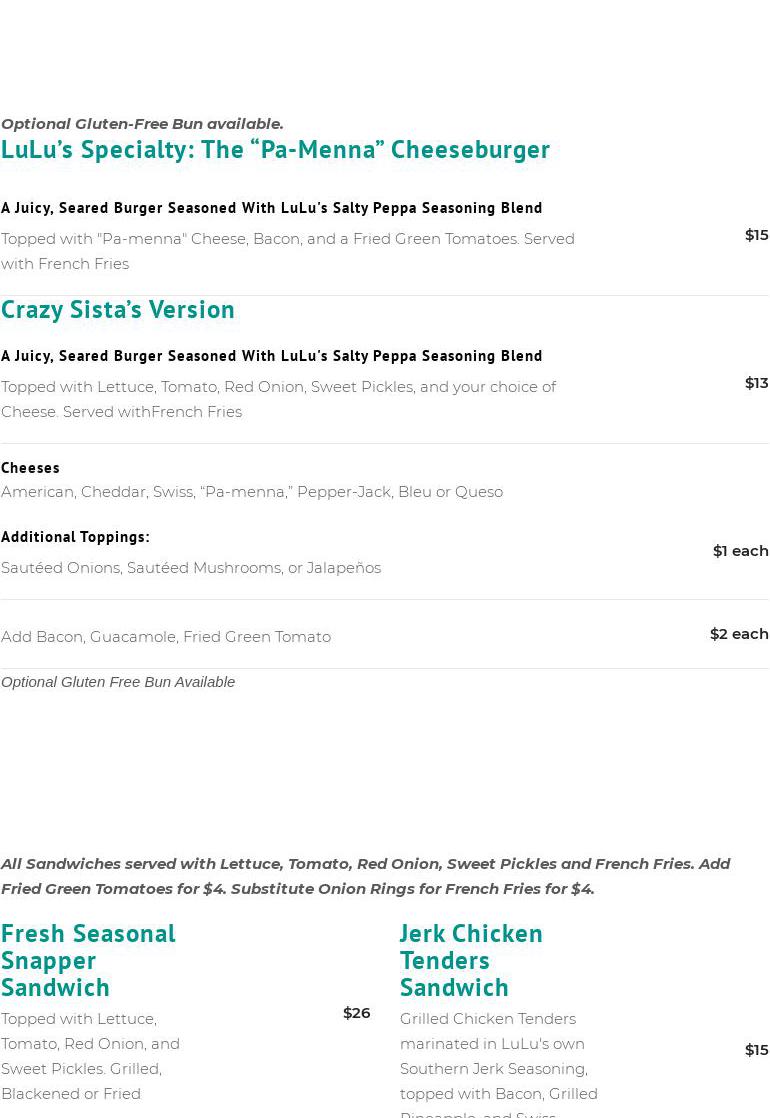Screen dimensions: 770x1118
Task: Click the All Sandwiches served with note
Action: [x=365, y=876]
